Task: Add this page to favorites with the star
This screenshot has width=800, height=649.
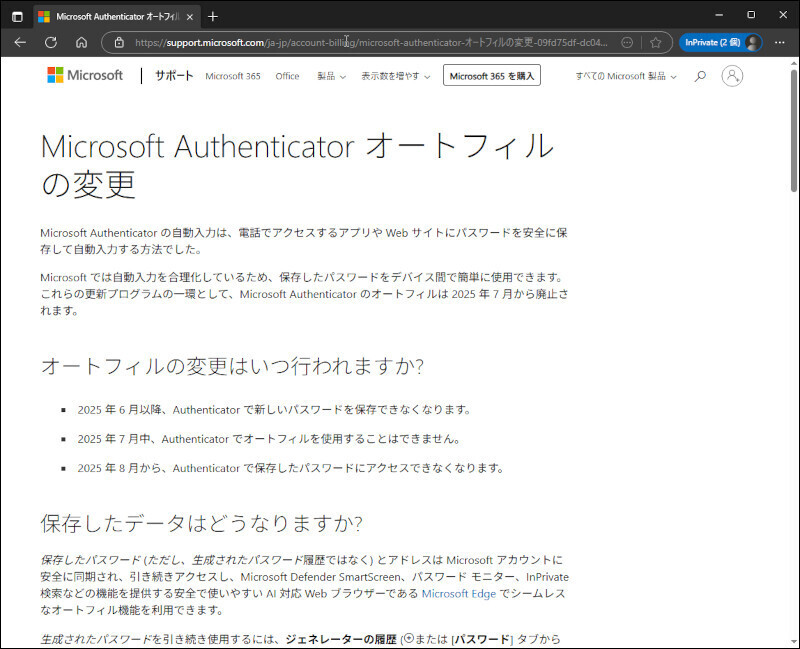Action: [x=656, y=42]
